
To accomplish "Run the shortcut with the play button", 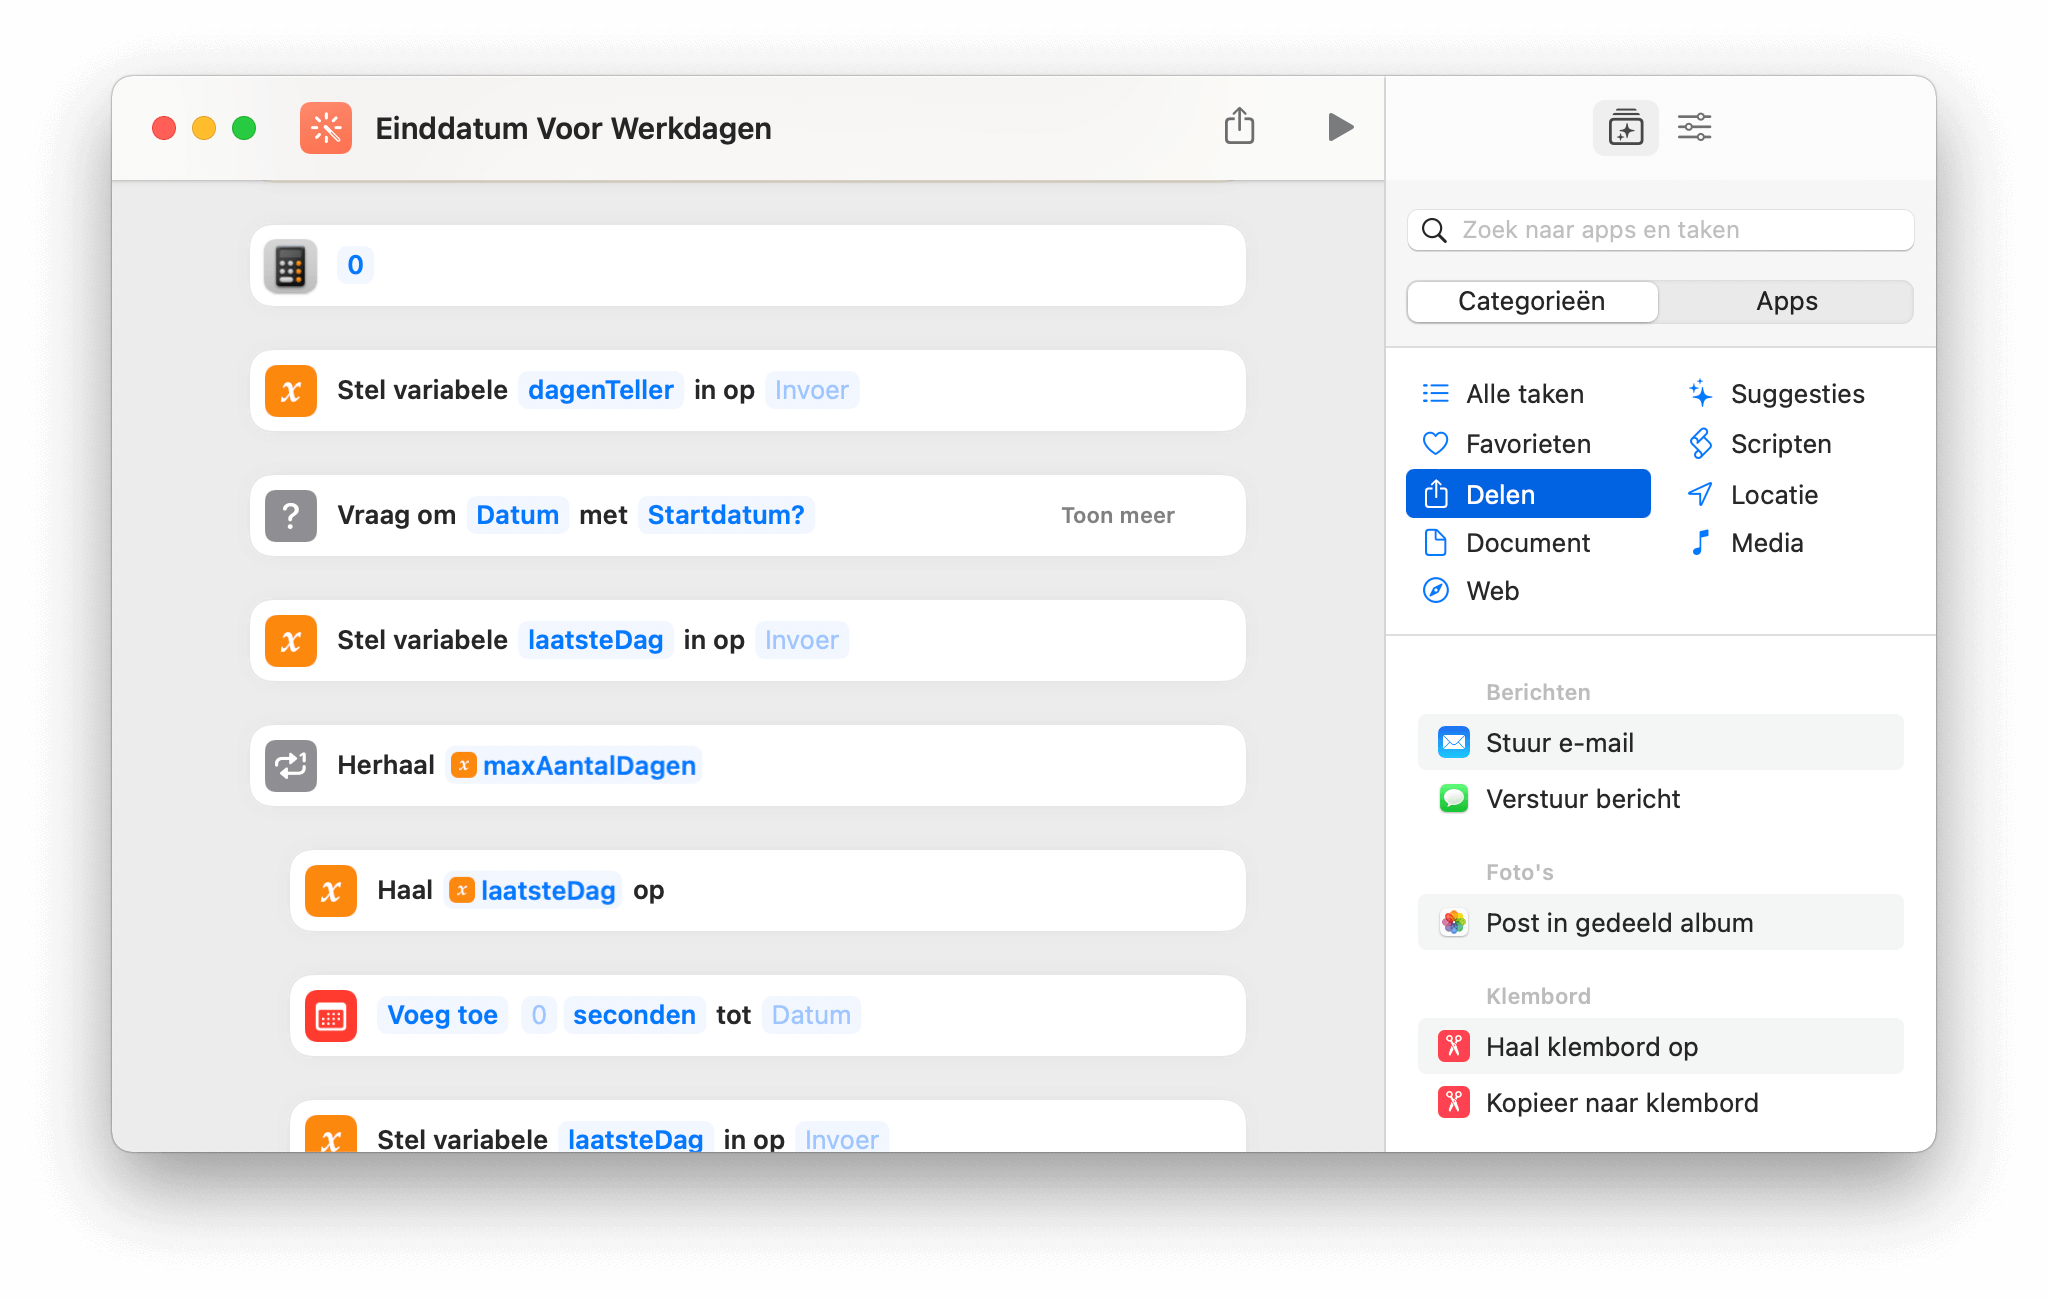I will click(1340, 127).
